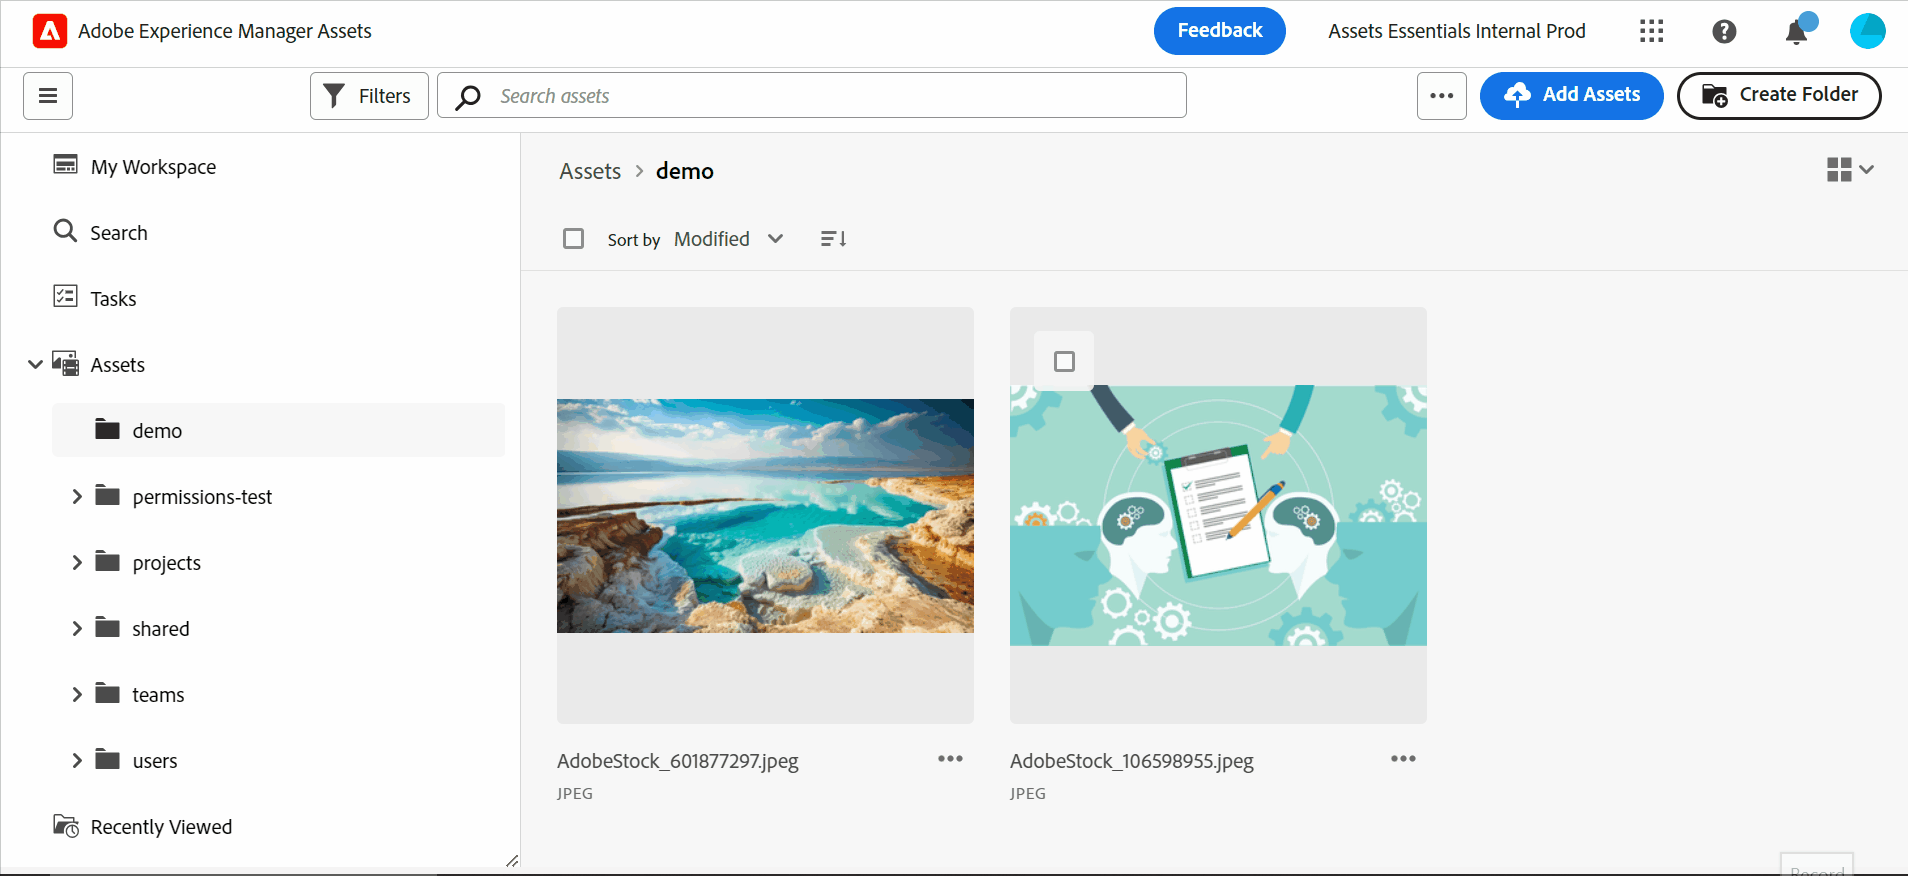1908x876 pixels.
Task: Expand the permissions-test folder
Action: click(x=77, y=497)
